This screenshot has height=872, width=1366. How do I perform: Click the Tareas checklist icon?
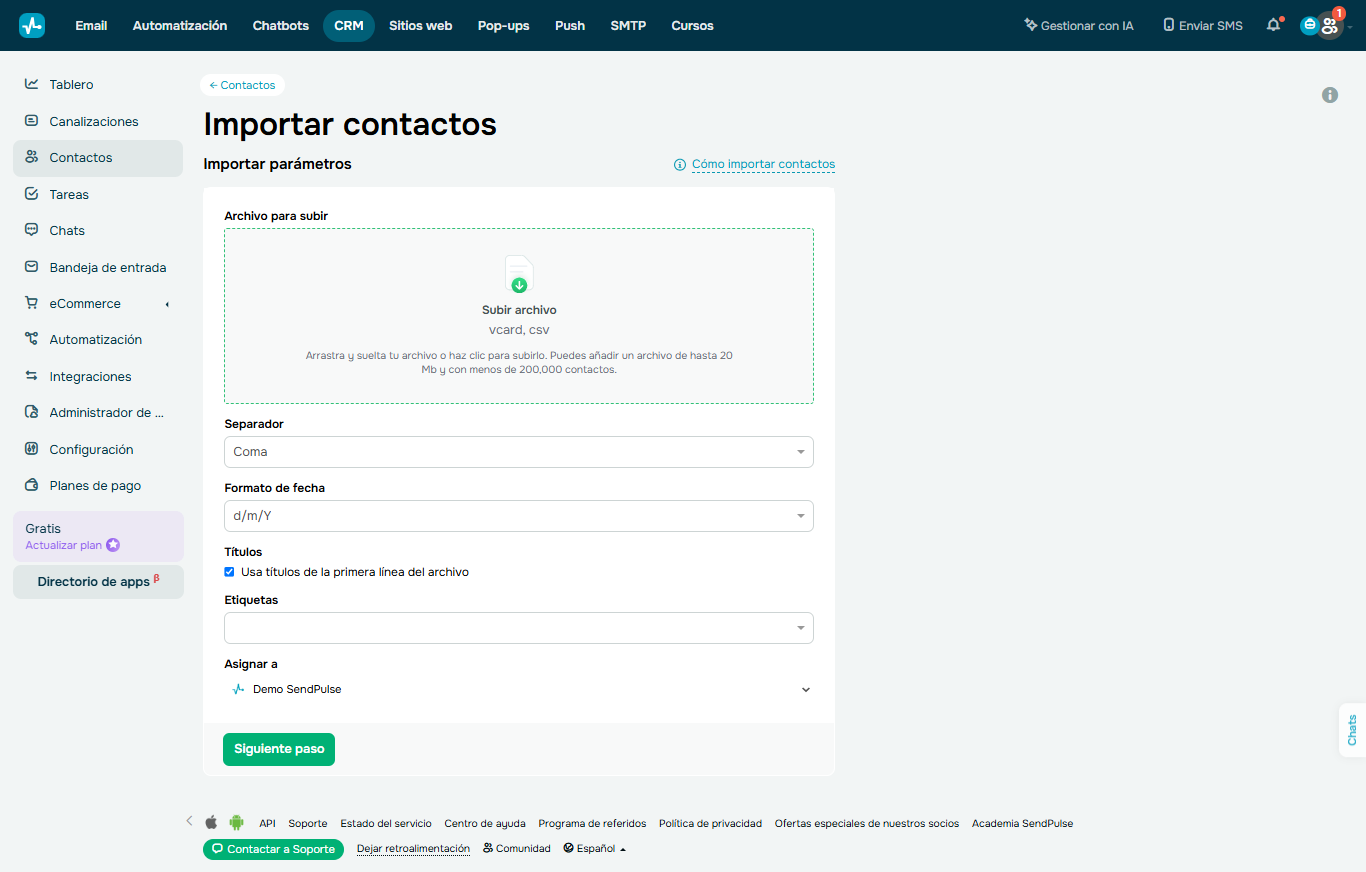(32, 194)
